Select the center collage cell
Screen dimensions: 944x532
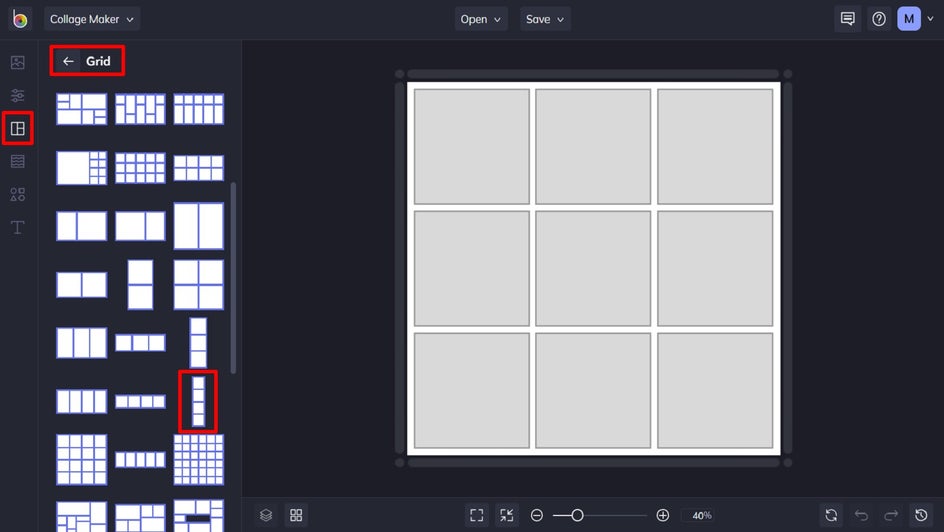click(x=593, y=268)
